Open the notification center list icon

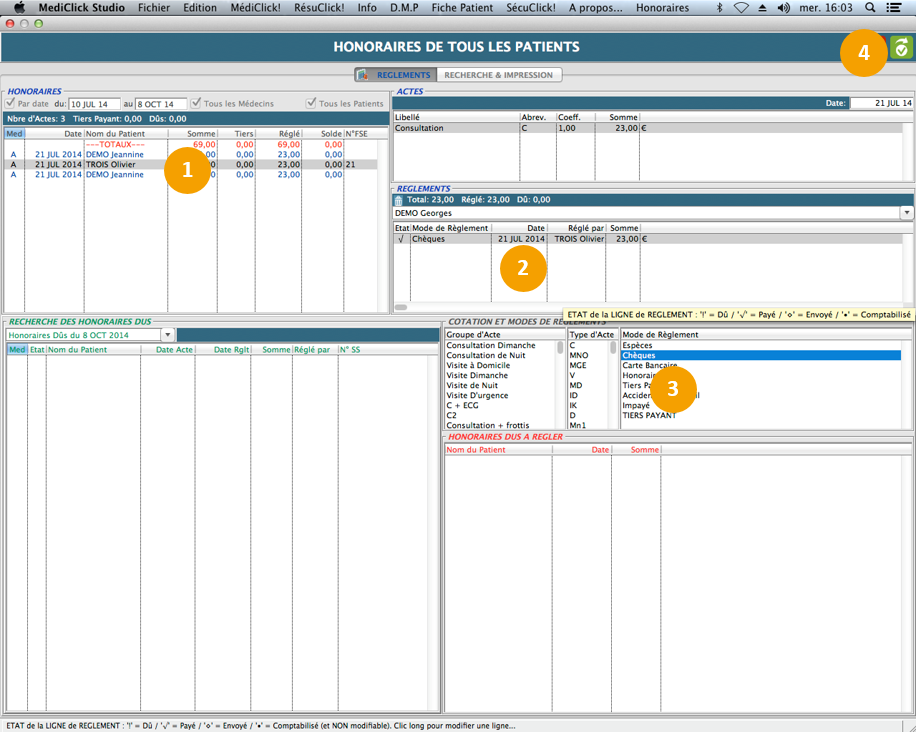[894, 8]
